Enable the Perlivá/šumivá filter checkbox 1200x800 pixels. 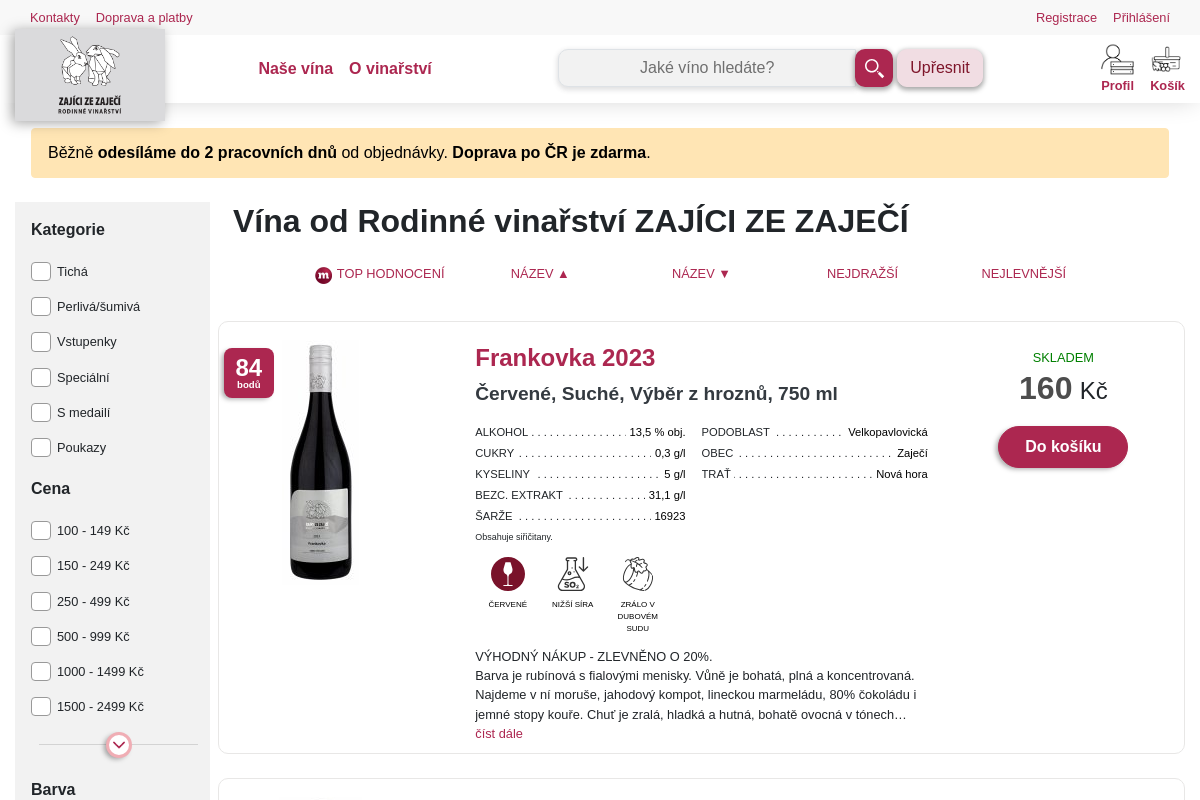pyautogui.click(x=41, y=307)
